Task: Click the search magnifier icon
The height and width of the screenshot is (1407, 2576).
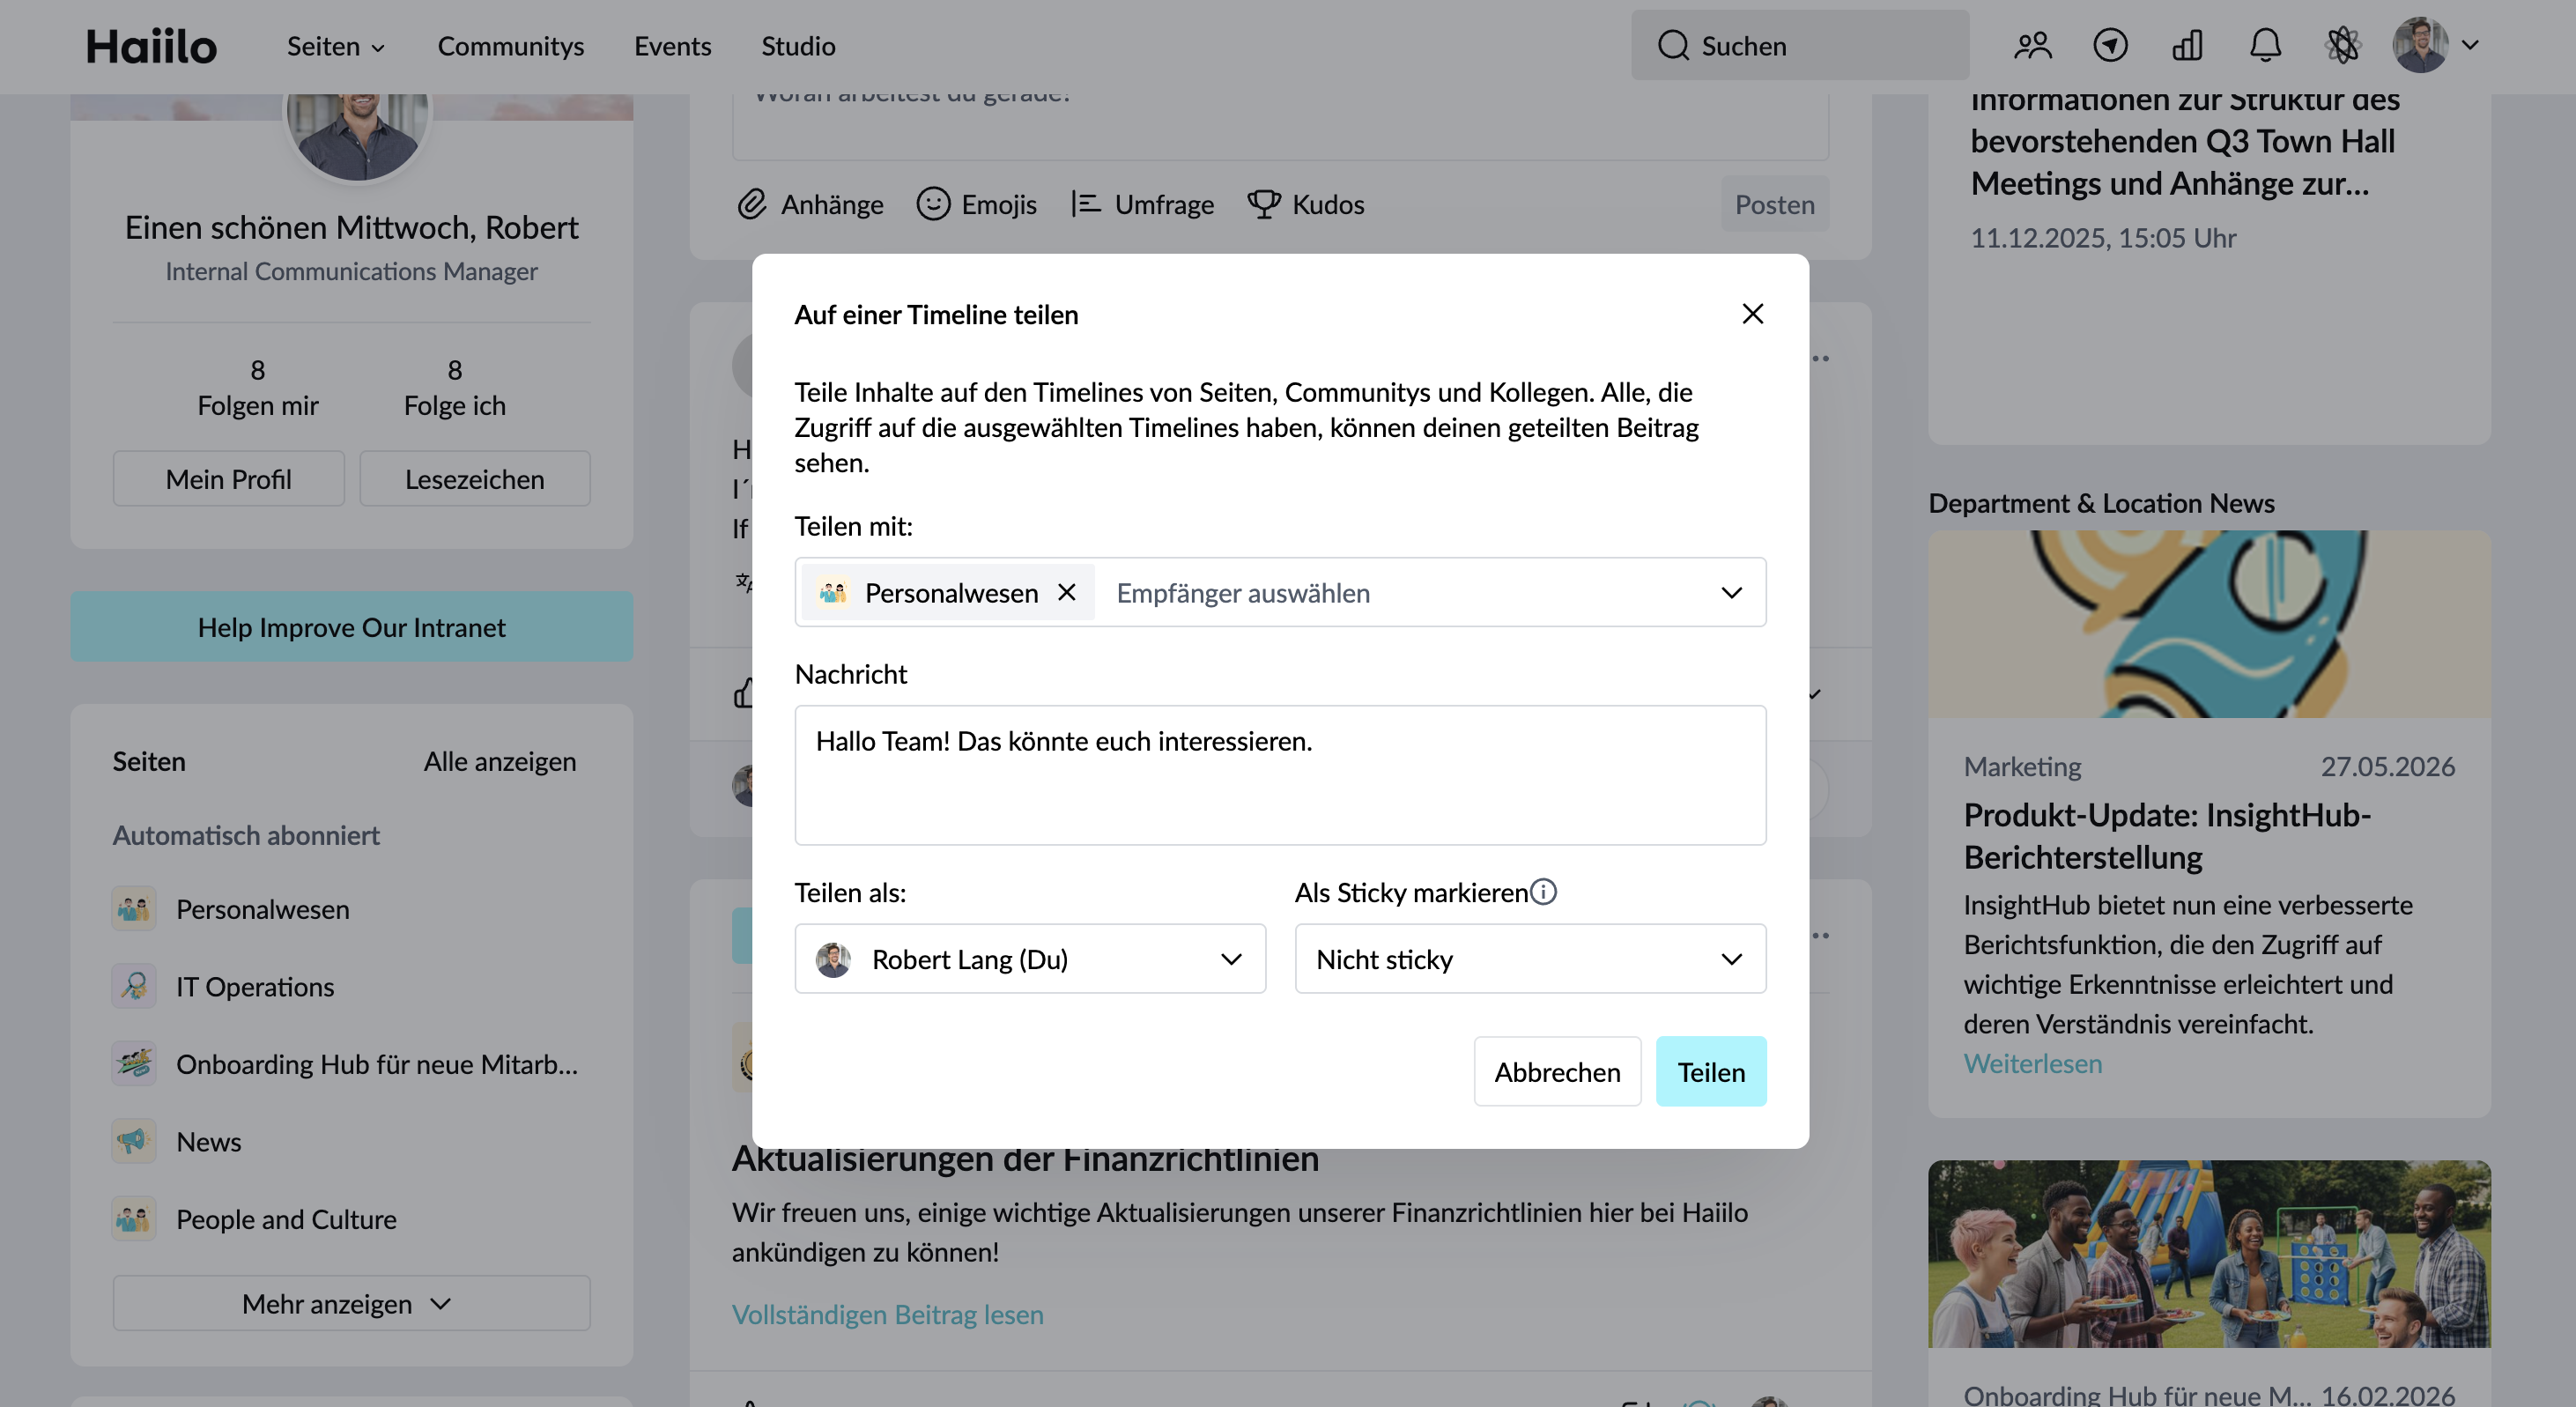Action: click(x=1673, y=45)
